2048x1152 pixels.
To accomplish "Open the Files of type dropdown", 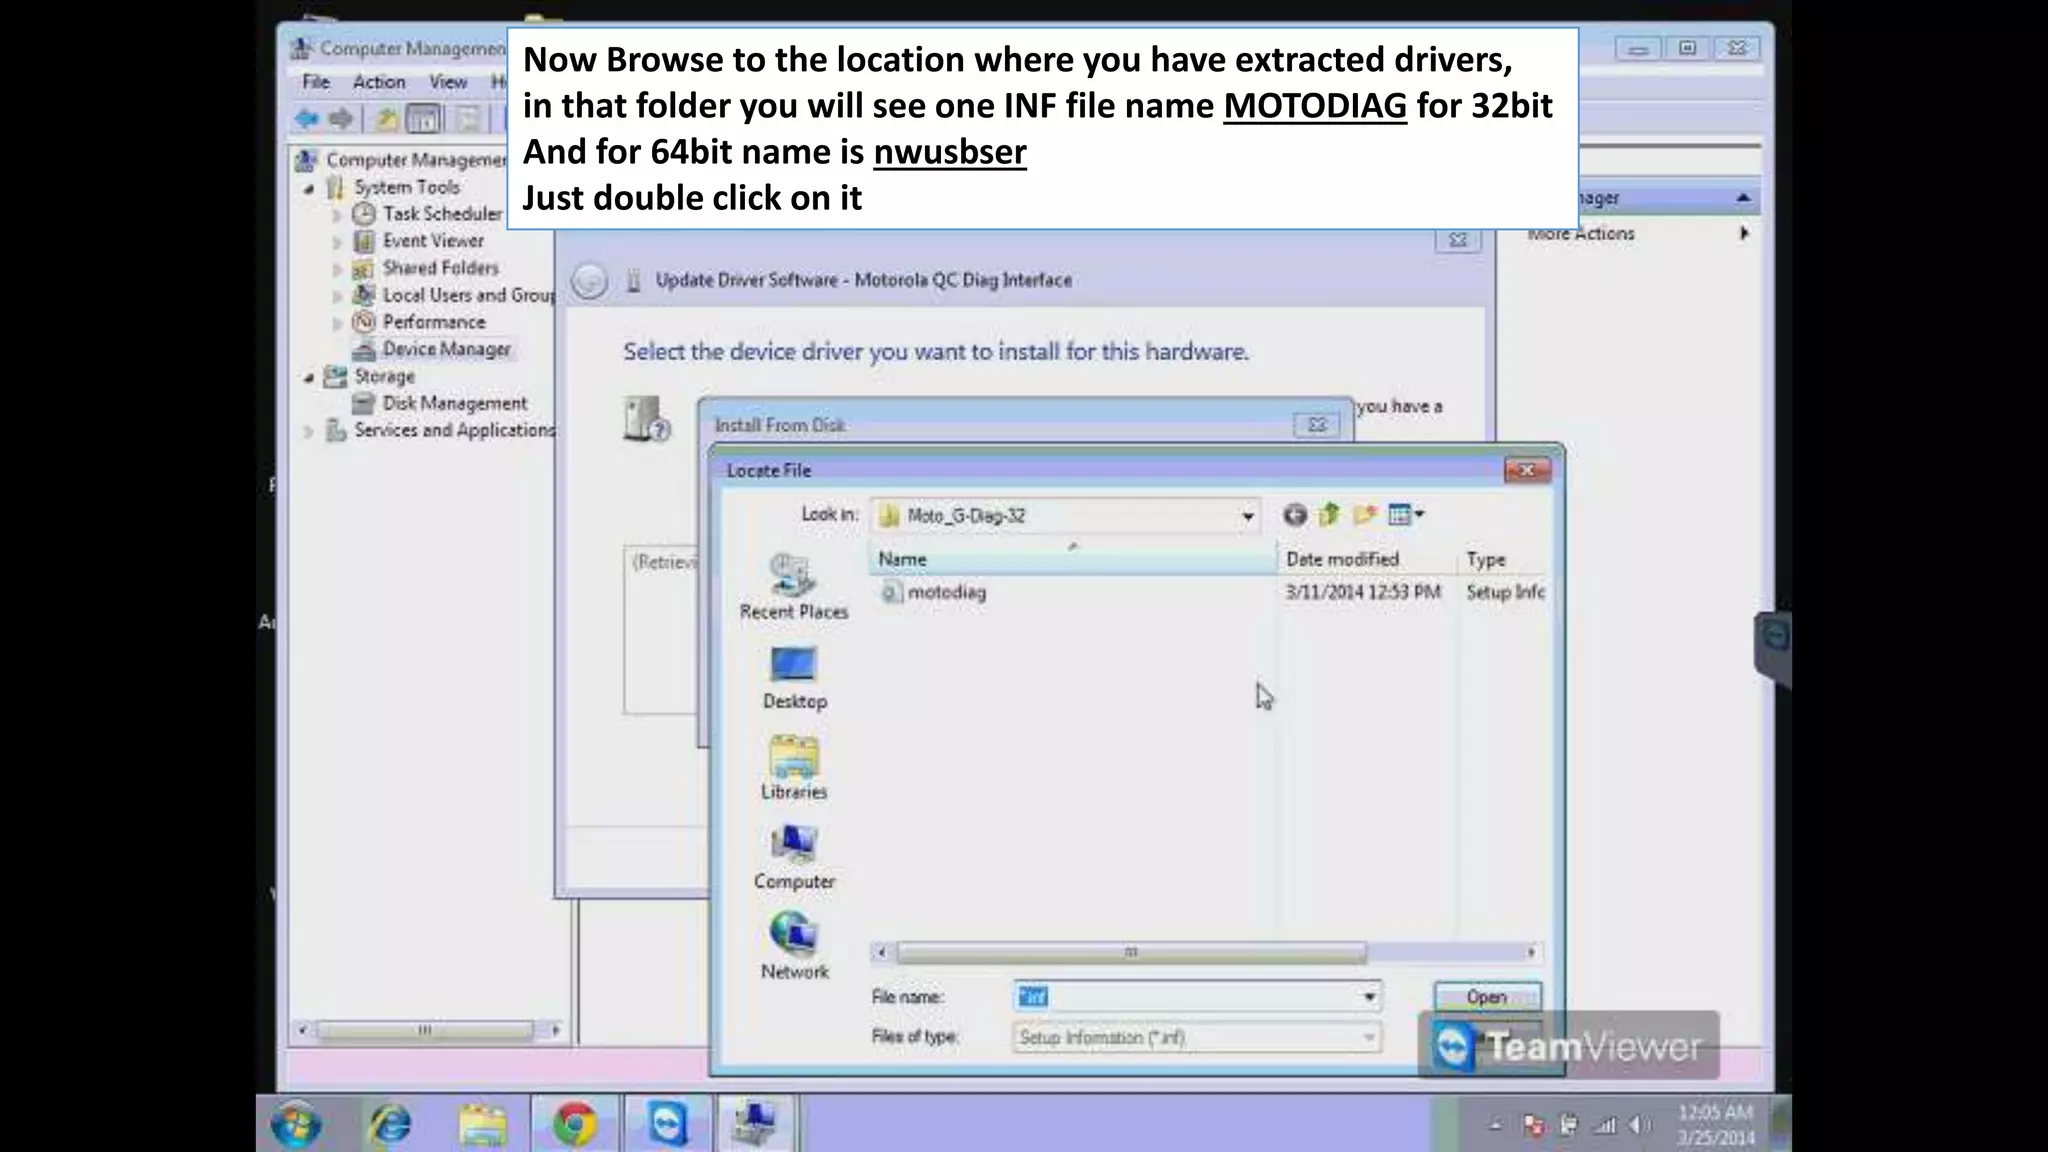I will [x=1197, y=1038].
